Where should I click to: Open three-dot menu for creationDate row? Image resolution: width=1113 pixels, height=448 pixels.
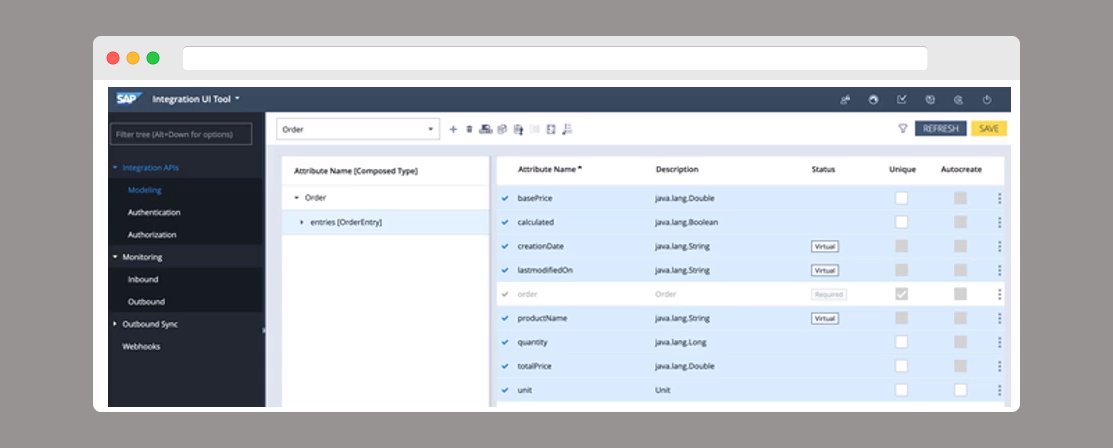999,246
